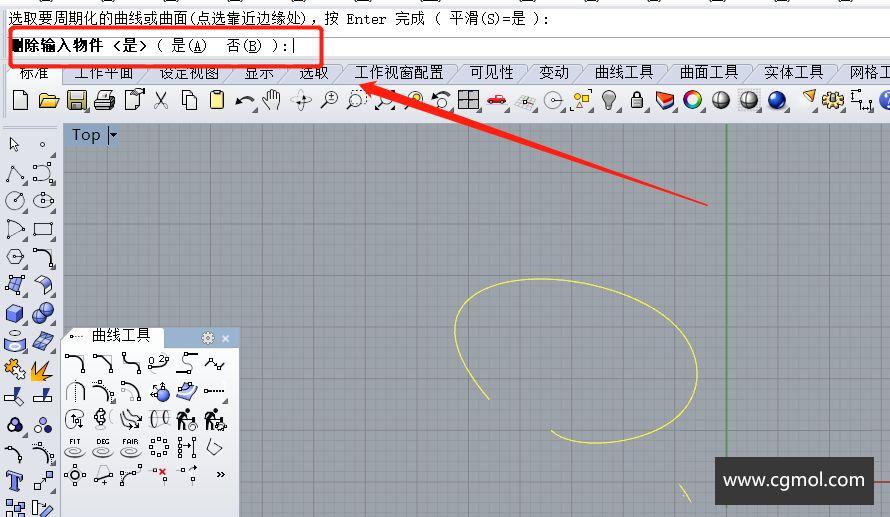890x517 pixels.
Task: Click the Chamfer curves icon in curve tools
Action: click(x=103, y=363)
